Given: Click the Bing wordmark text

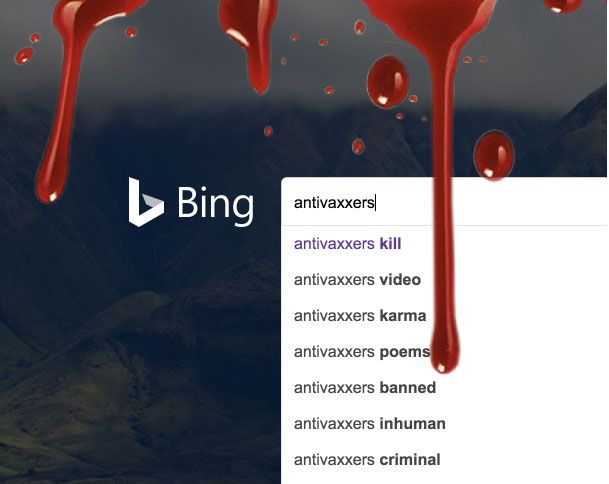Looking at the screenshot, I should [x=216, y=205].
